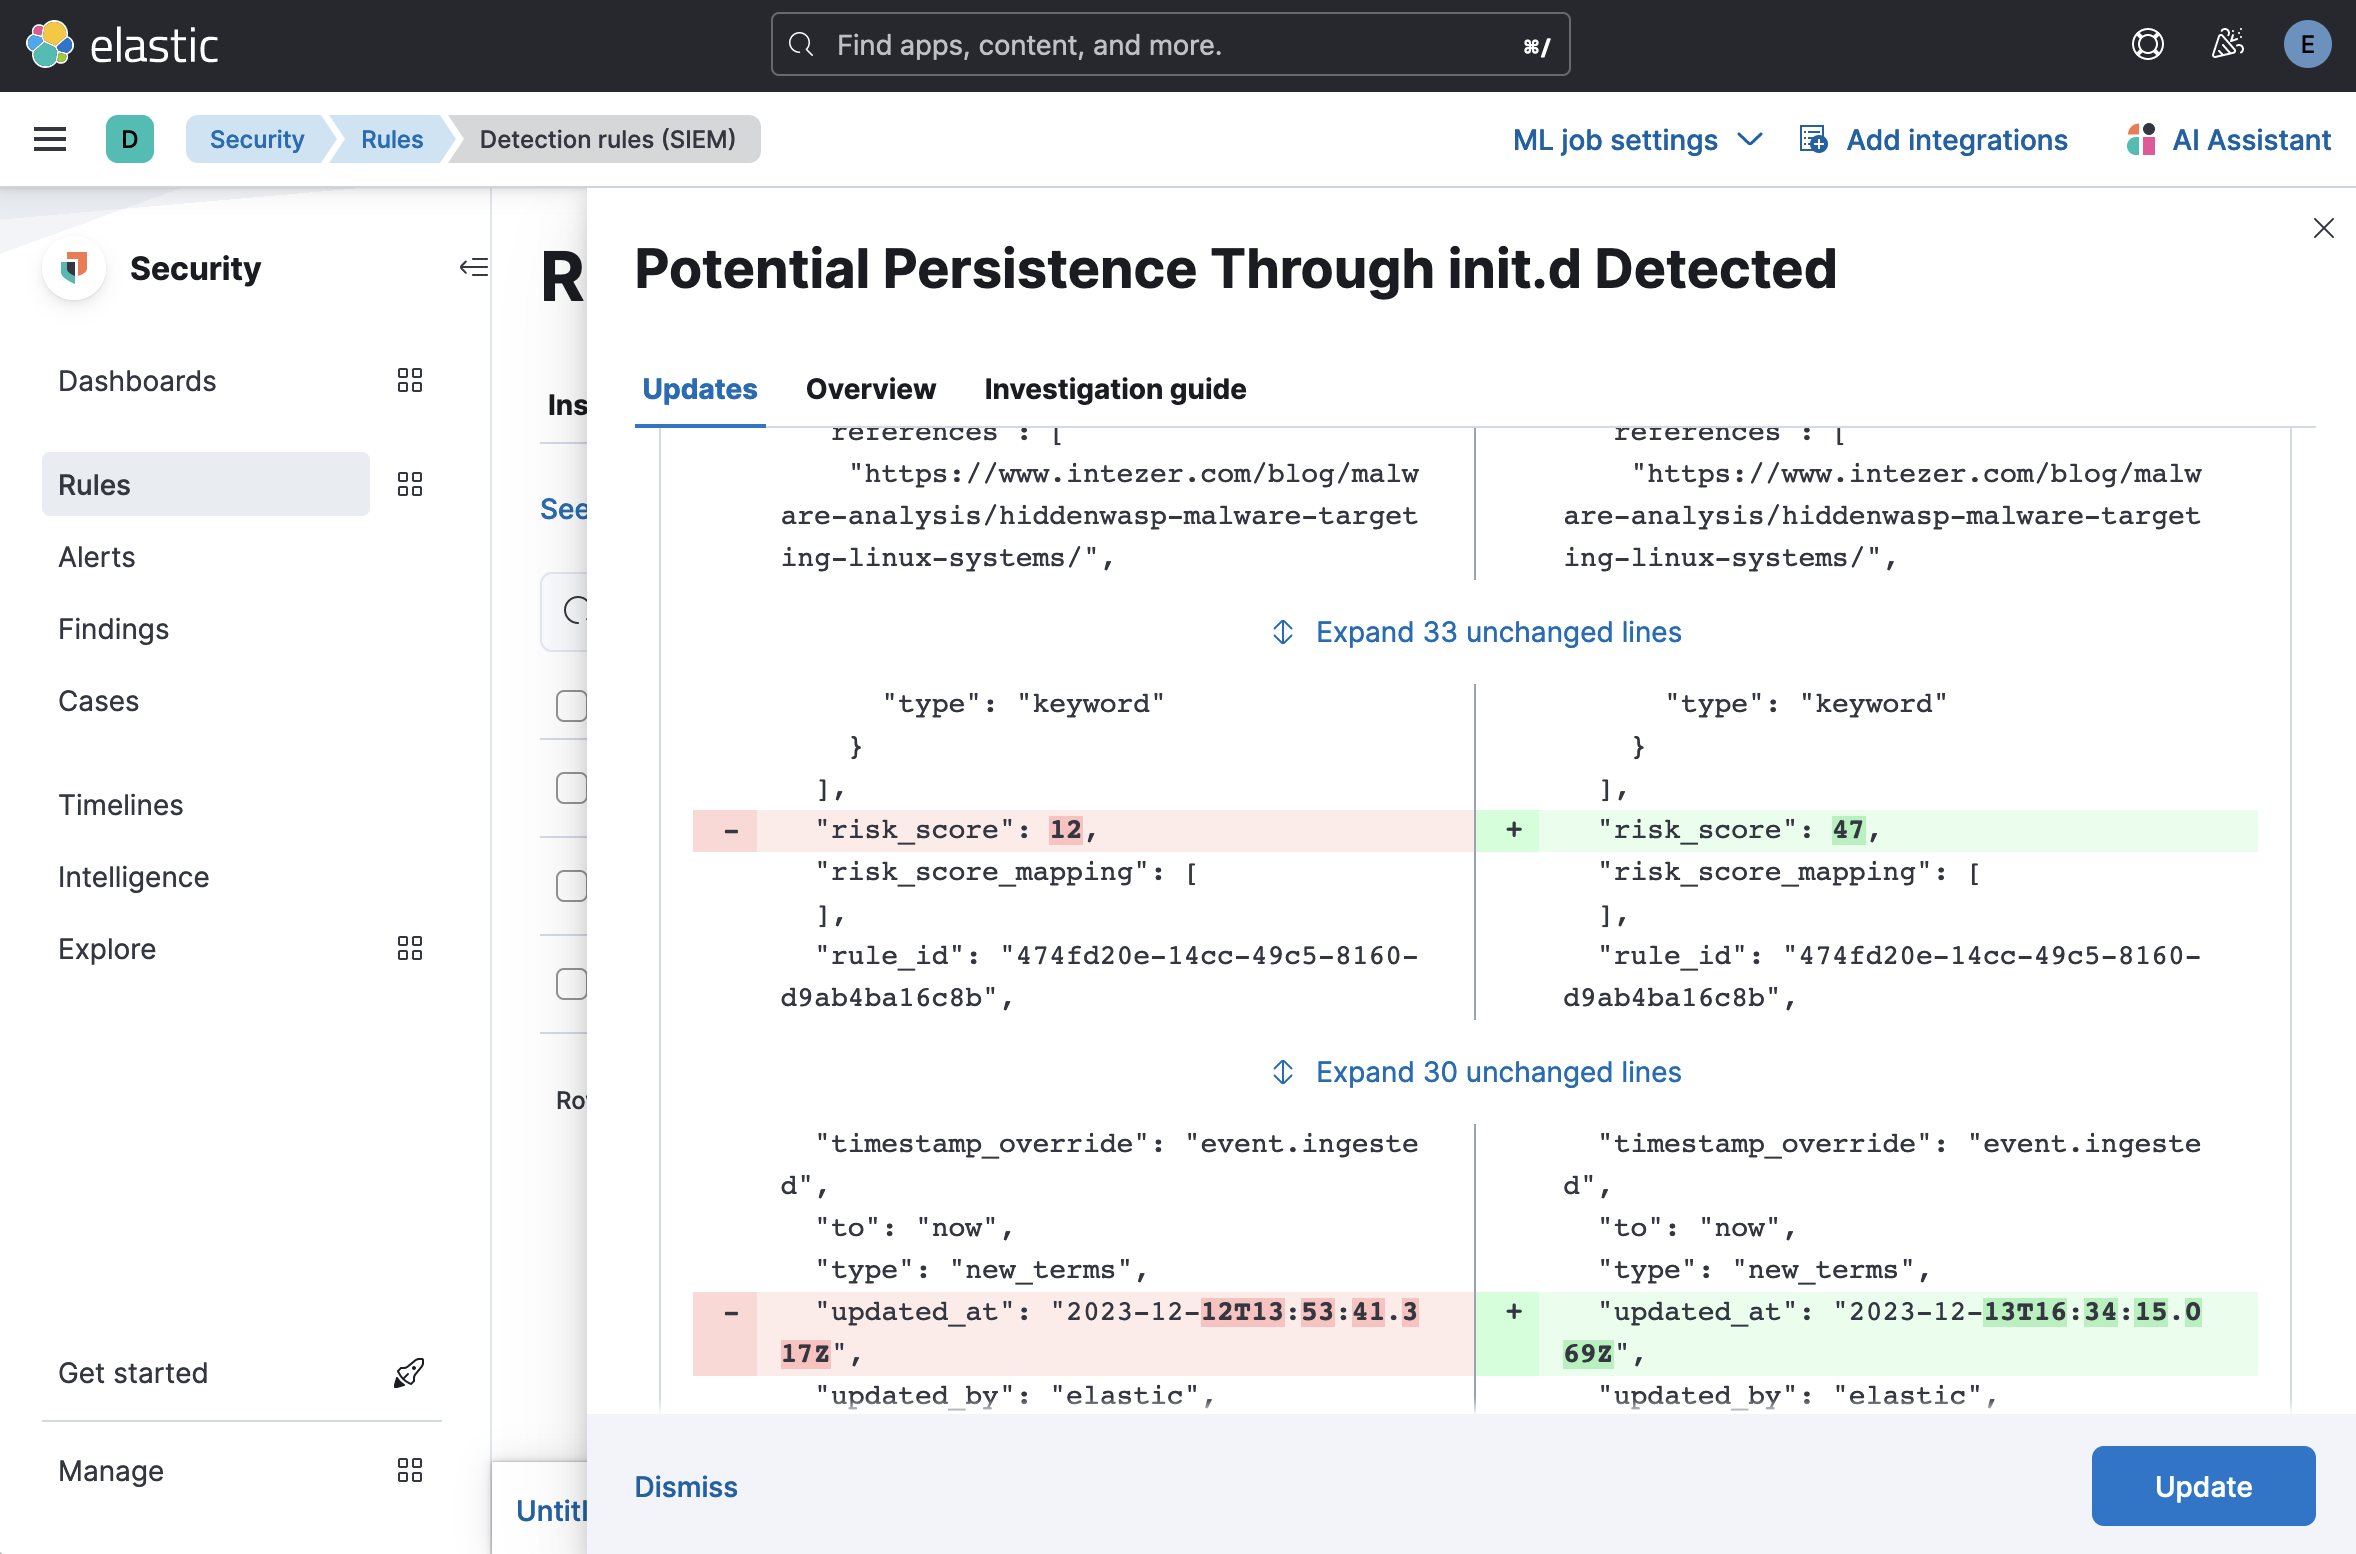Check the second rule row checkbox

coord(571,788)
